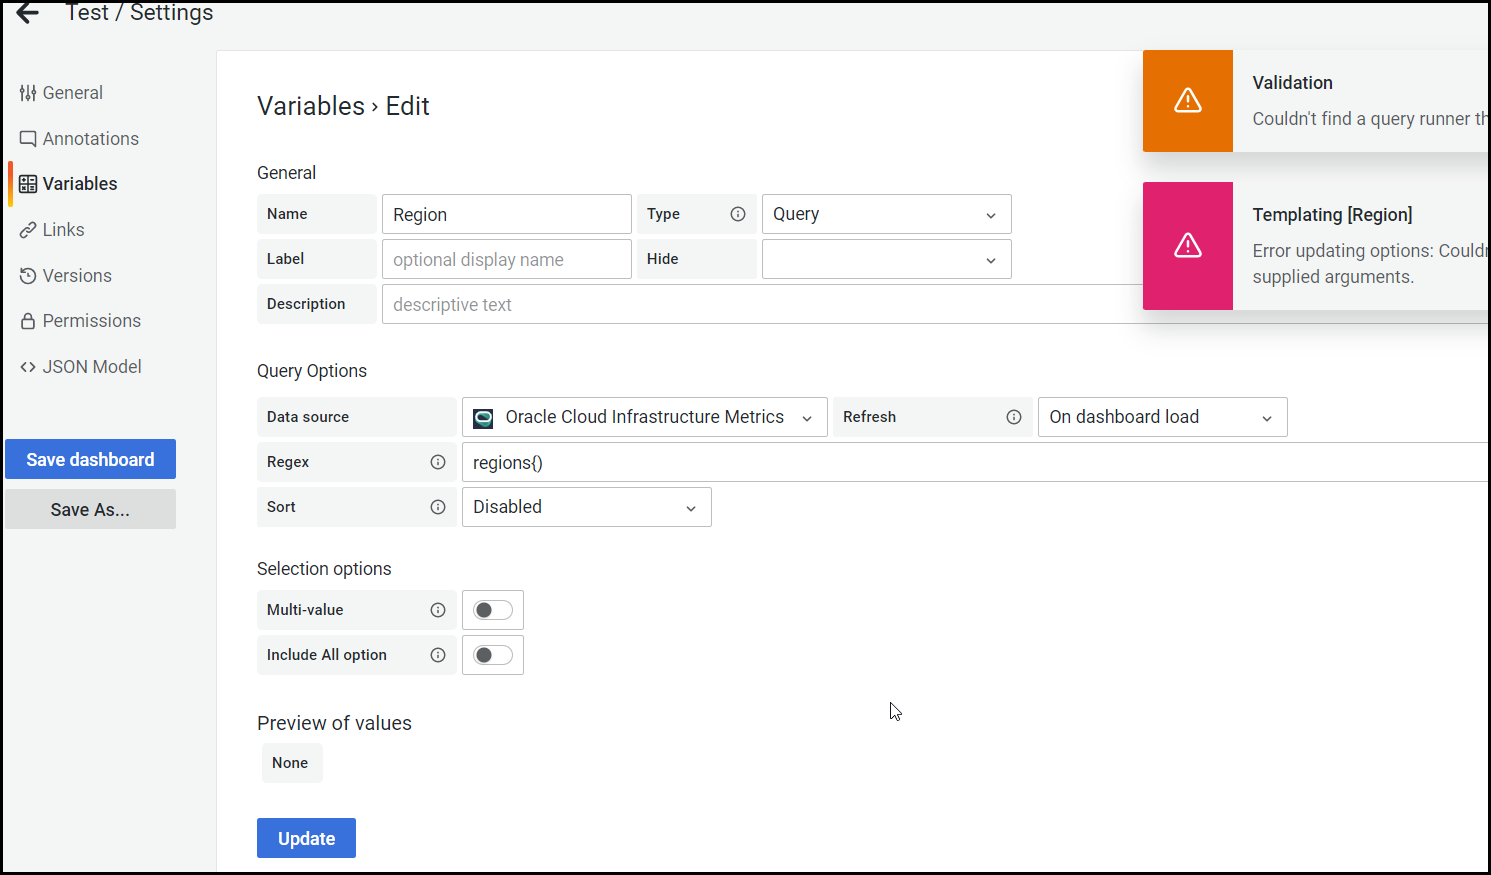Click the Name field containing Region
The height and width of the screenshot is (875, 1491).
click(x=506, y=213)
